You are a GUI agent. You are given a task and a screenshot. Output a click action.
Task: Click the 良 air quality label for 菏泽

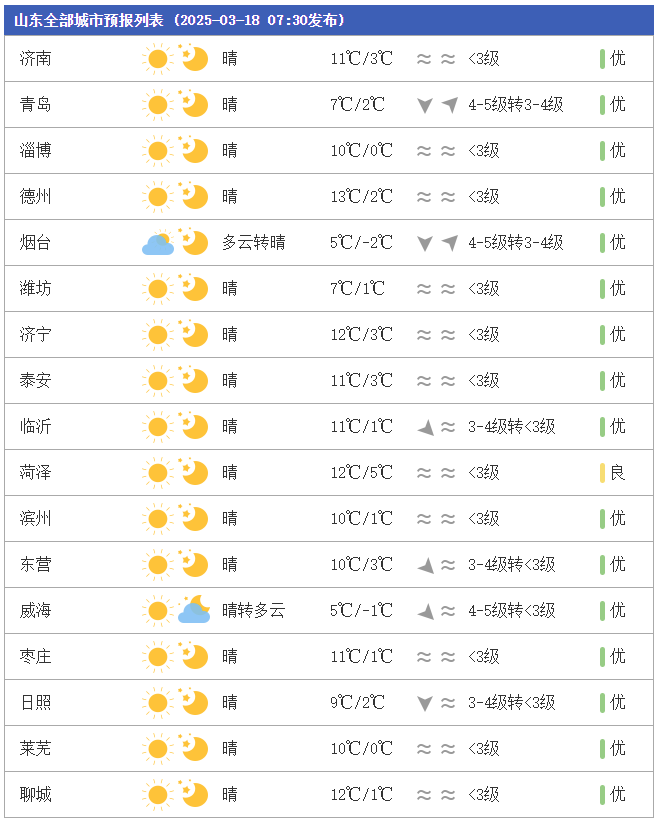(618, 473)
